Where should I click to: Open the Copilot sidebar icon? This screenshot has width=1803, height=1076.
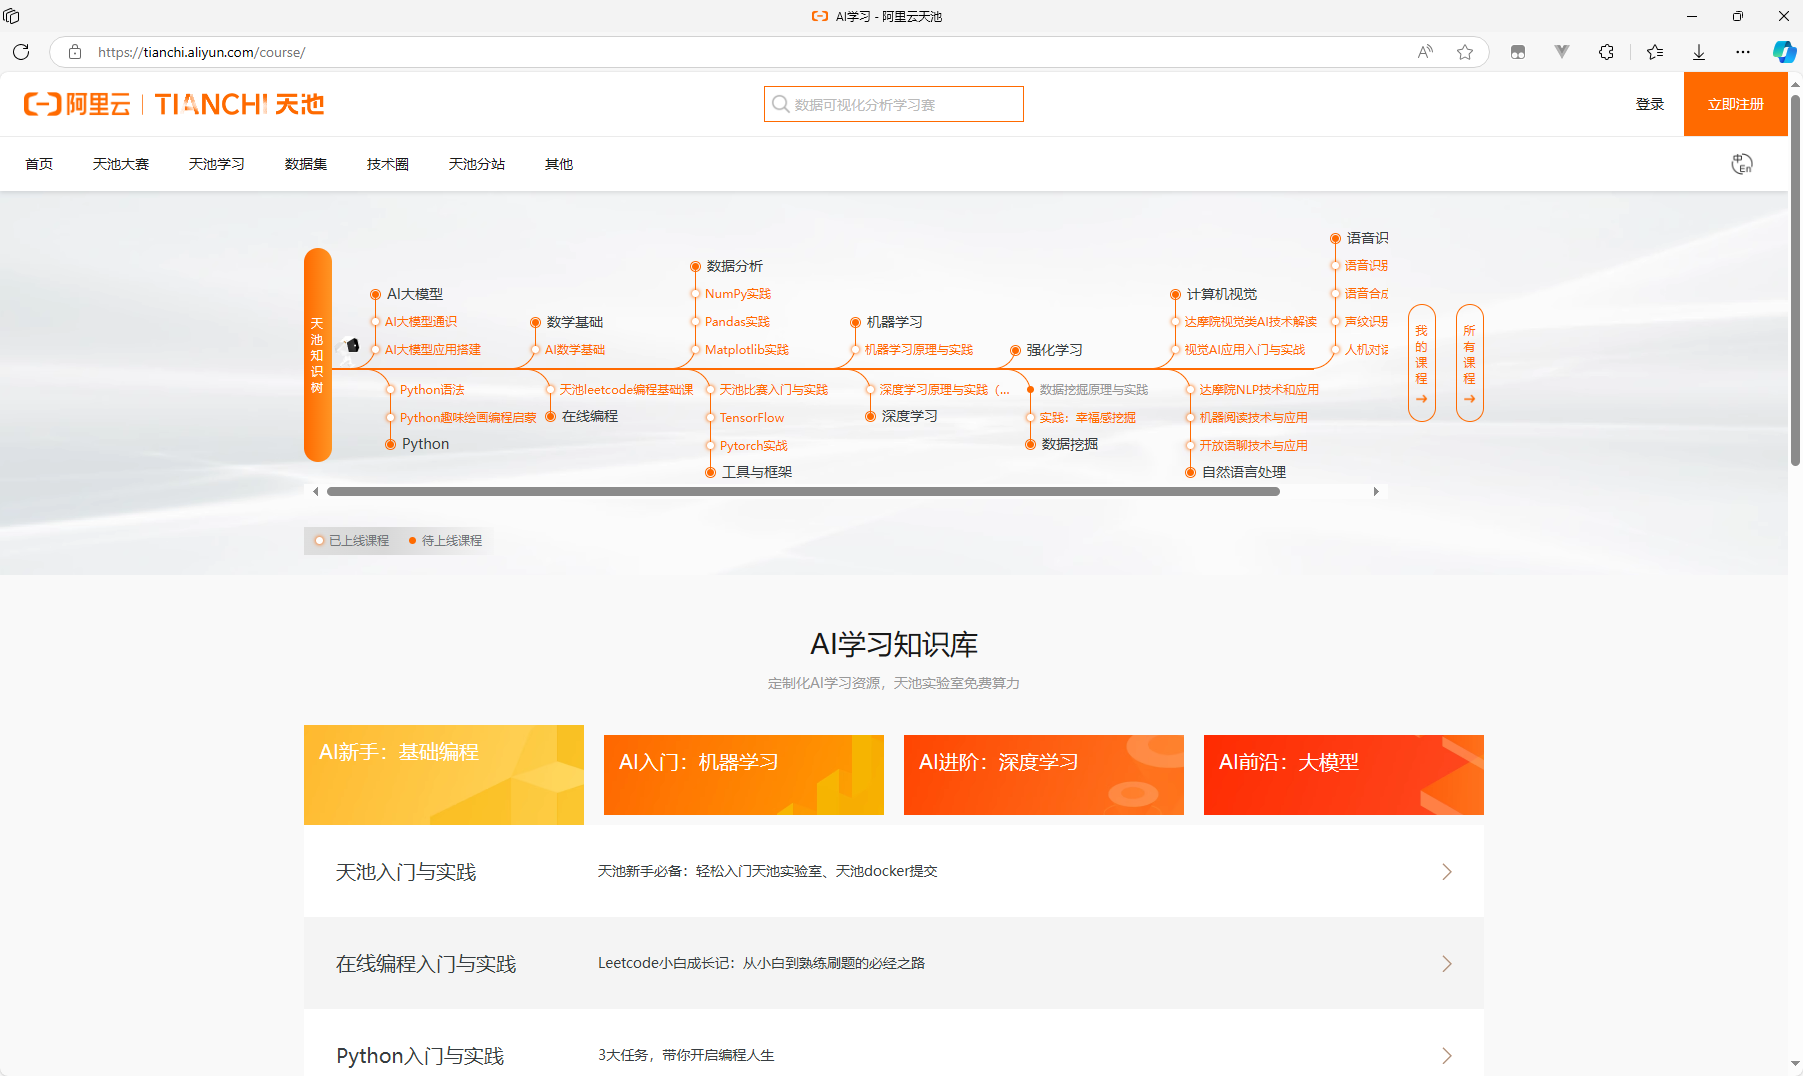1783,52
